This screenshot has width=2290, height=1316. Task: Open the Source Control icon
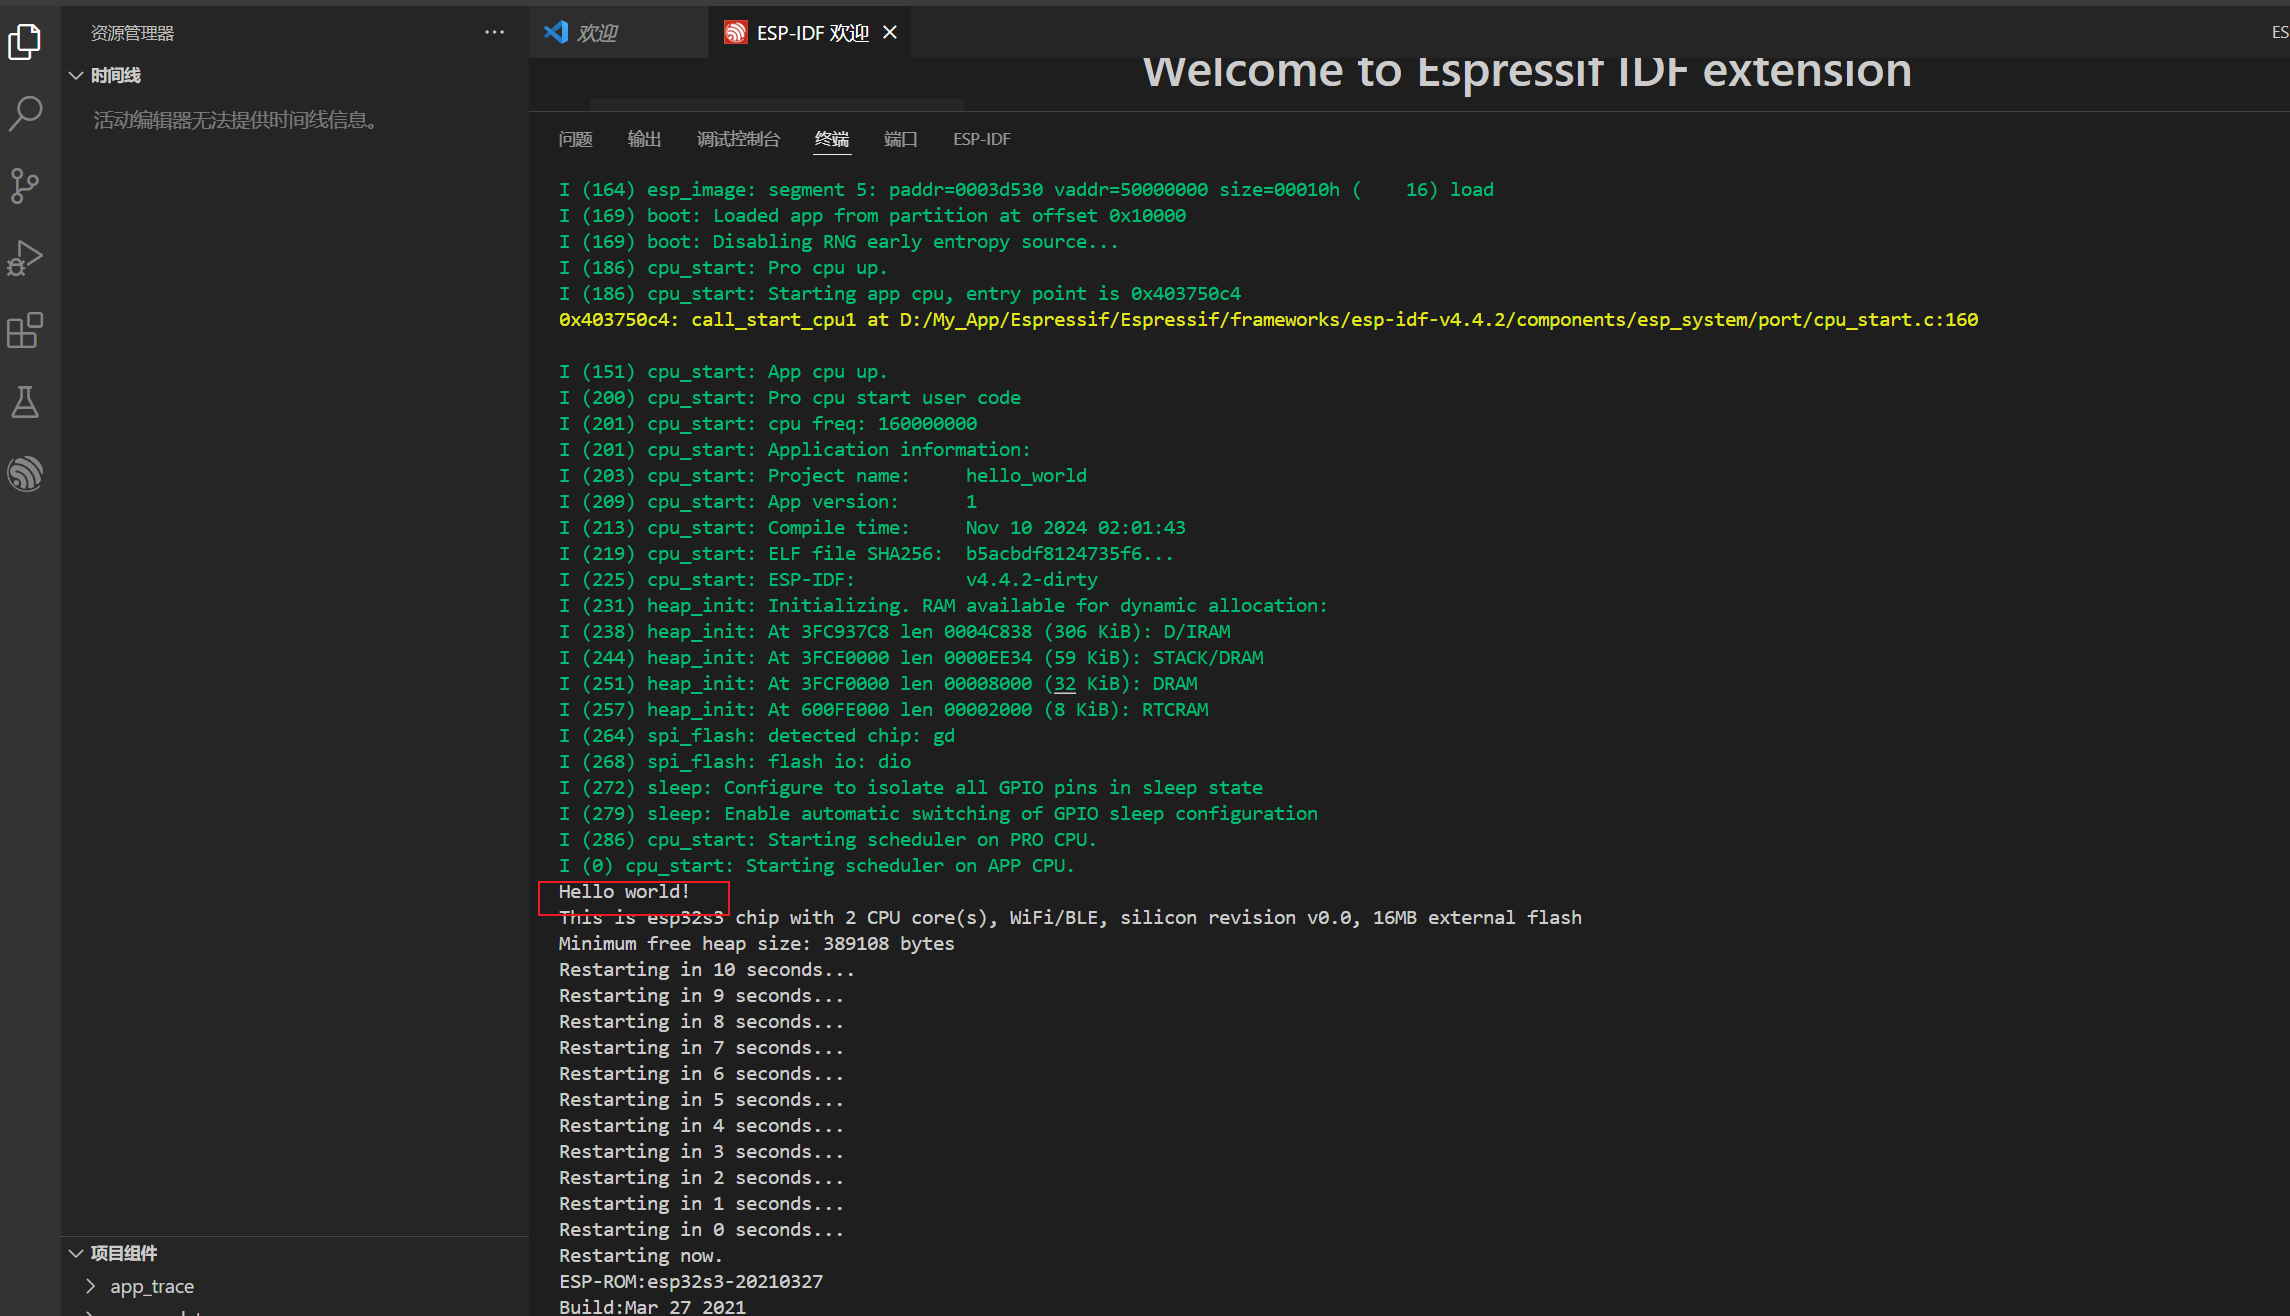tap(25, 186)
